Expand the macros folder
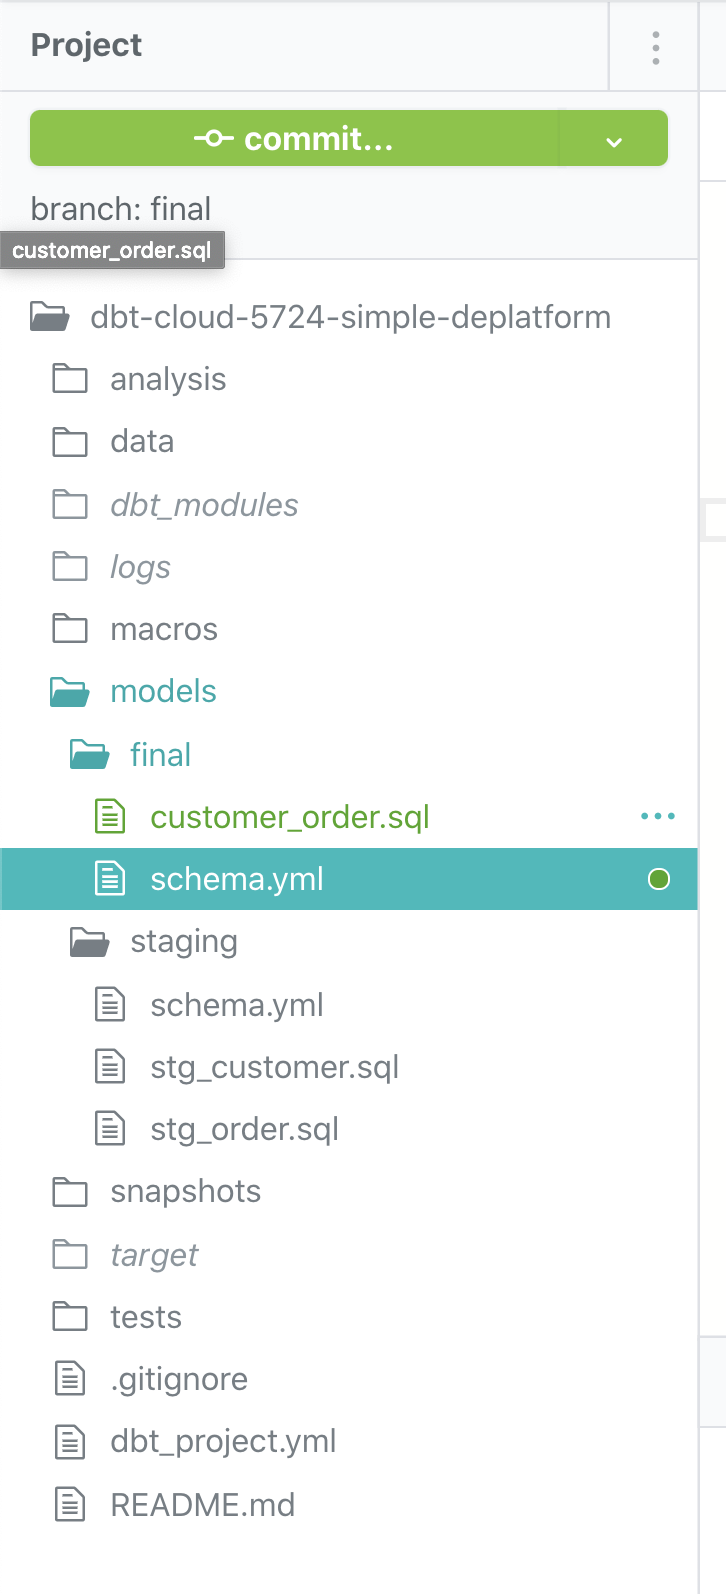 [163, 630]
